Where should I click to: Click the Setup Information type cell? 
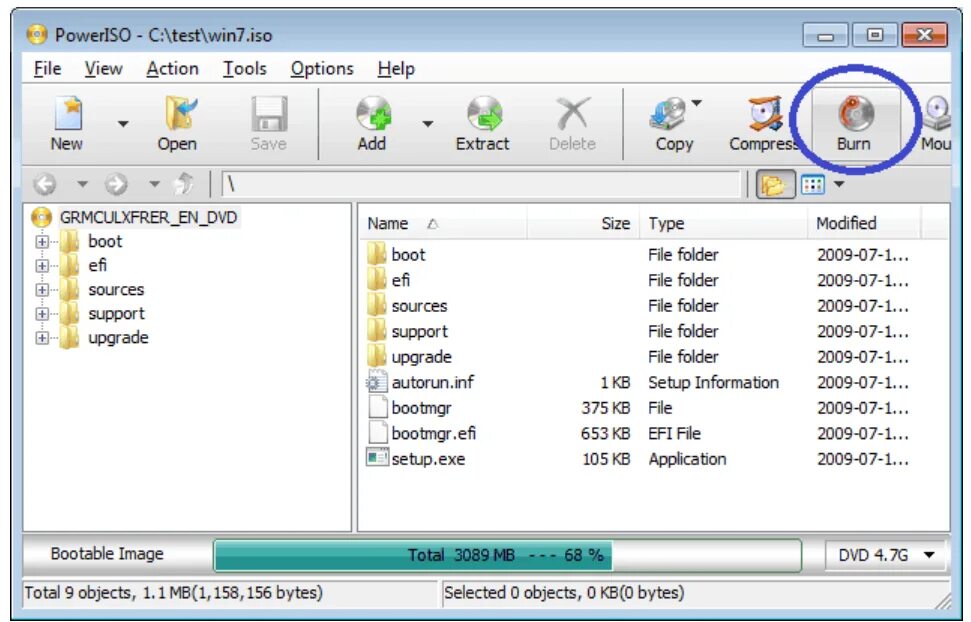tap(713, 383)
